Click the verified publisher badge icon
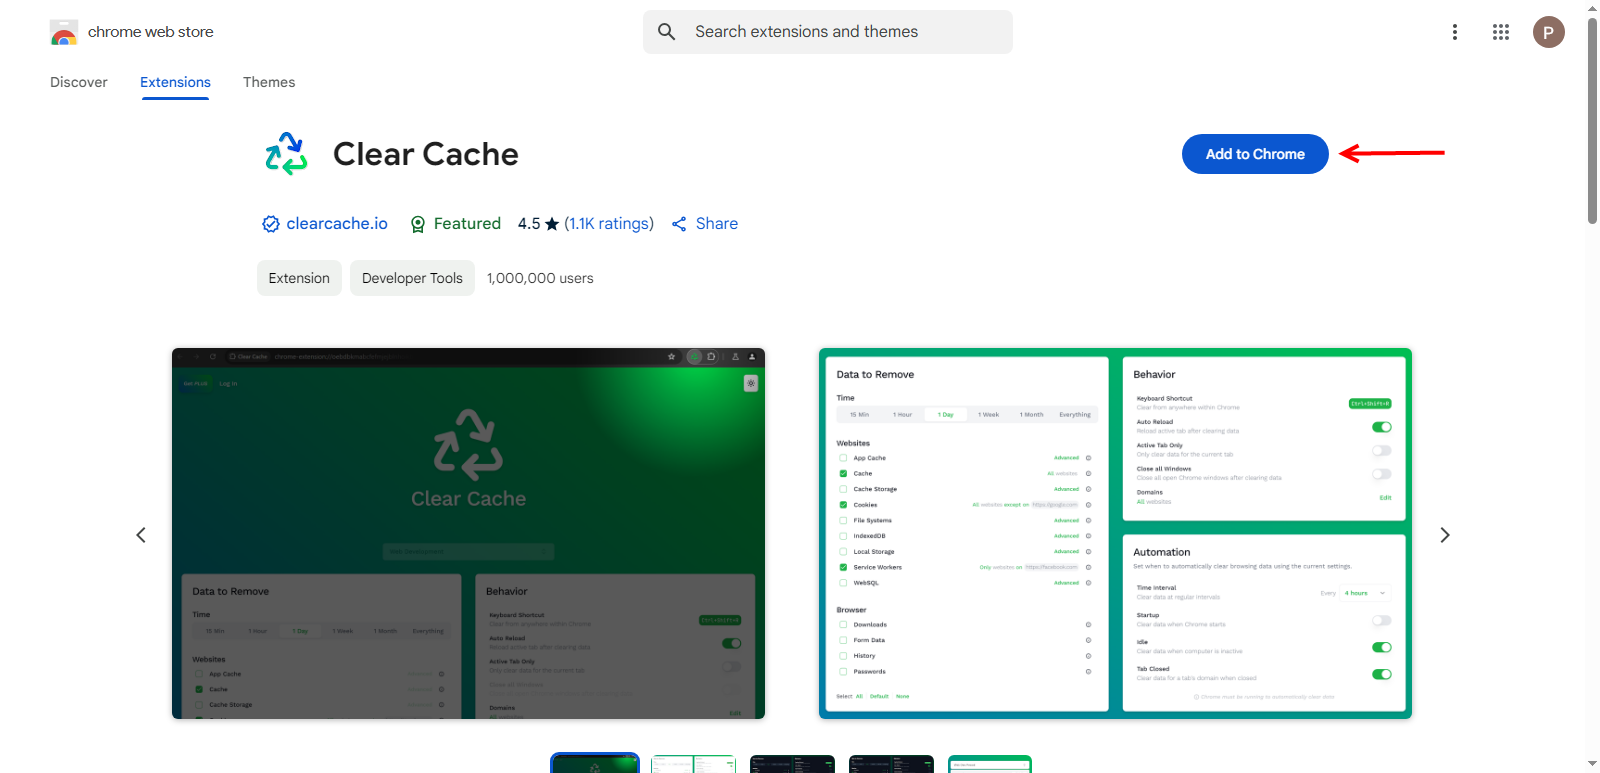1600x773 pixels. 271,224
